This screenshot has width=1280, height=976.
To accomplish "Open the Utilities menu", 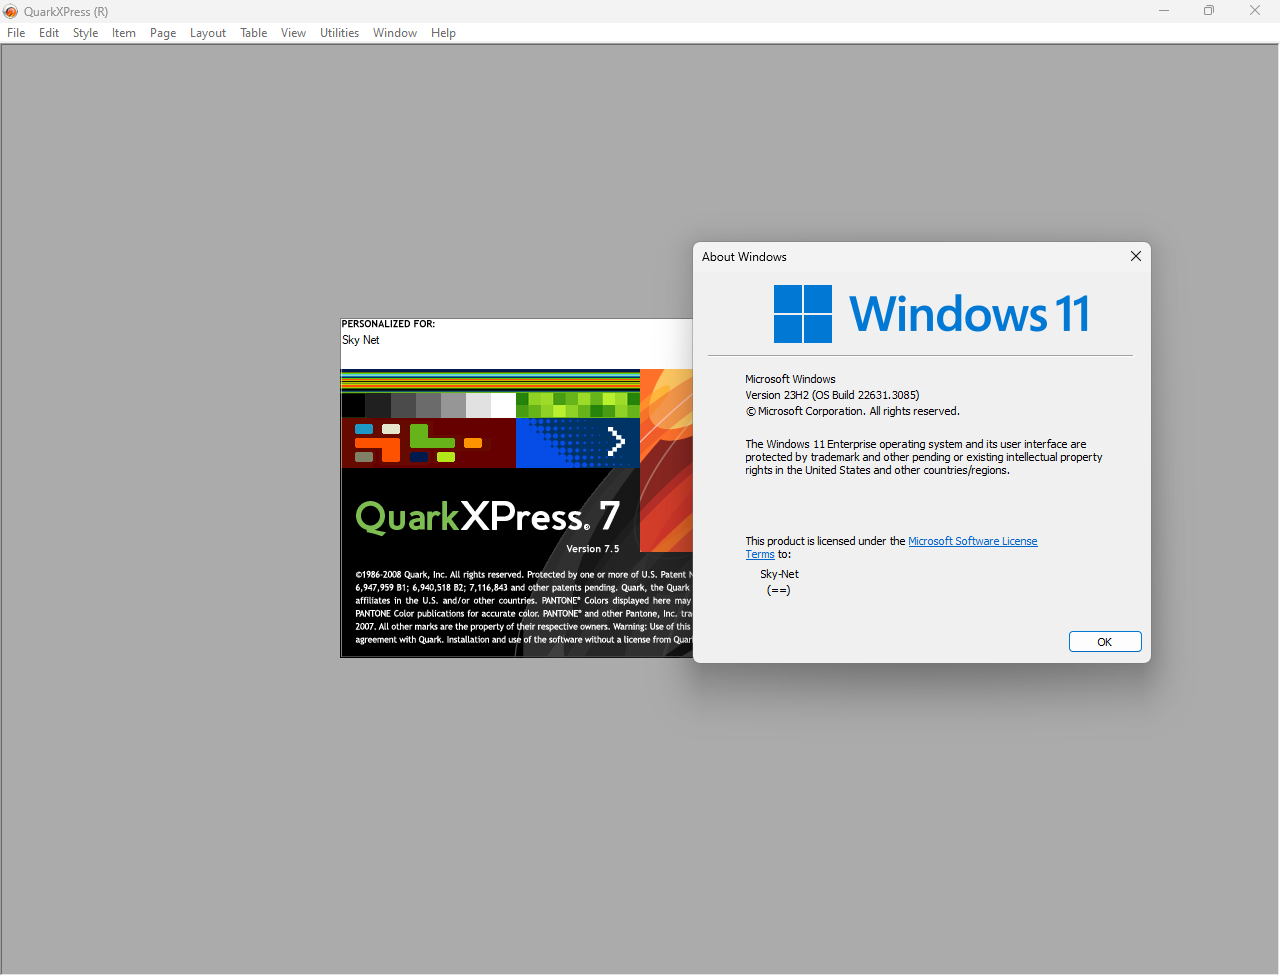I will tap(340, 33).
